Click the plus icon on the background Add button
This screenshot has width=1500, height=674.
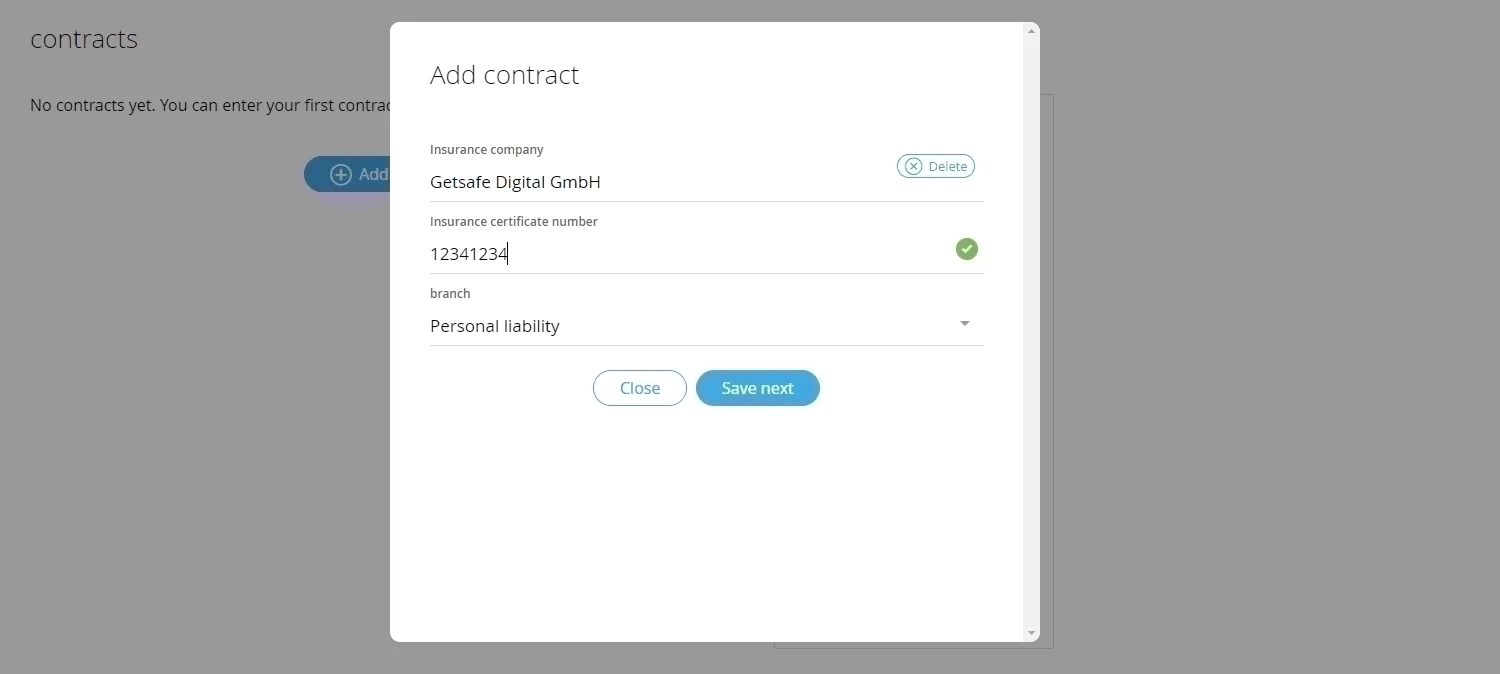(341, 174)
